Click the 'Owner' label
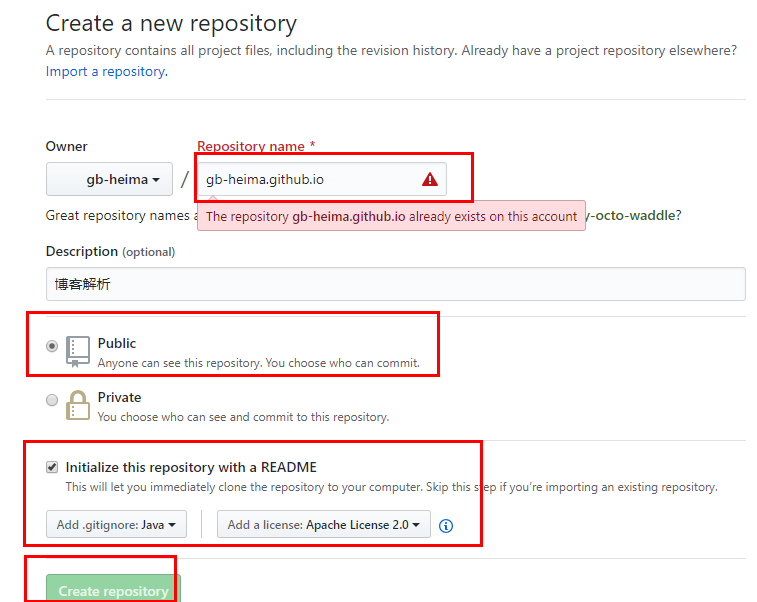Image resolution: width=757 pixels, height=602 pixels. point(67,146)
